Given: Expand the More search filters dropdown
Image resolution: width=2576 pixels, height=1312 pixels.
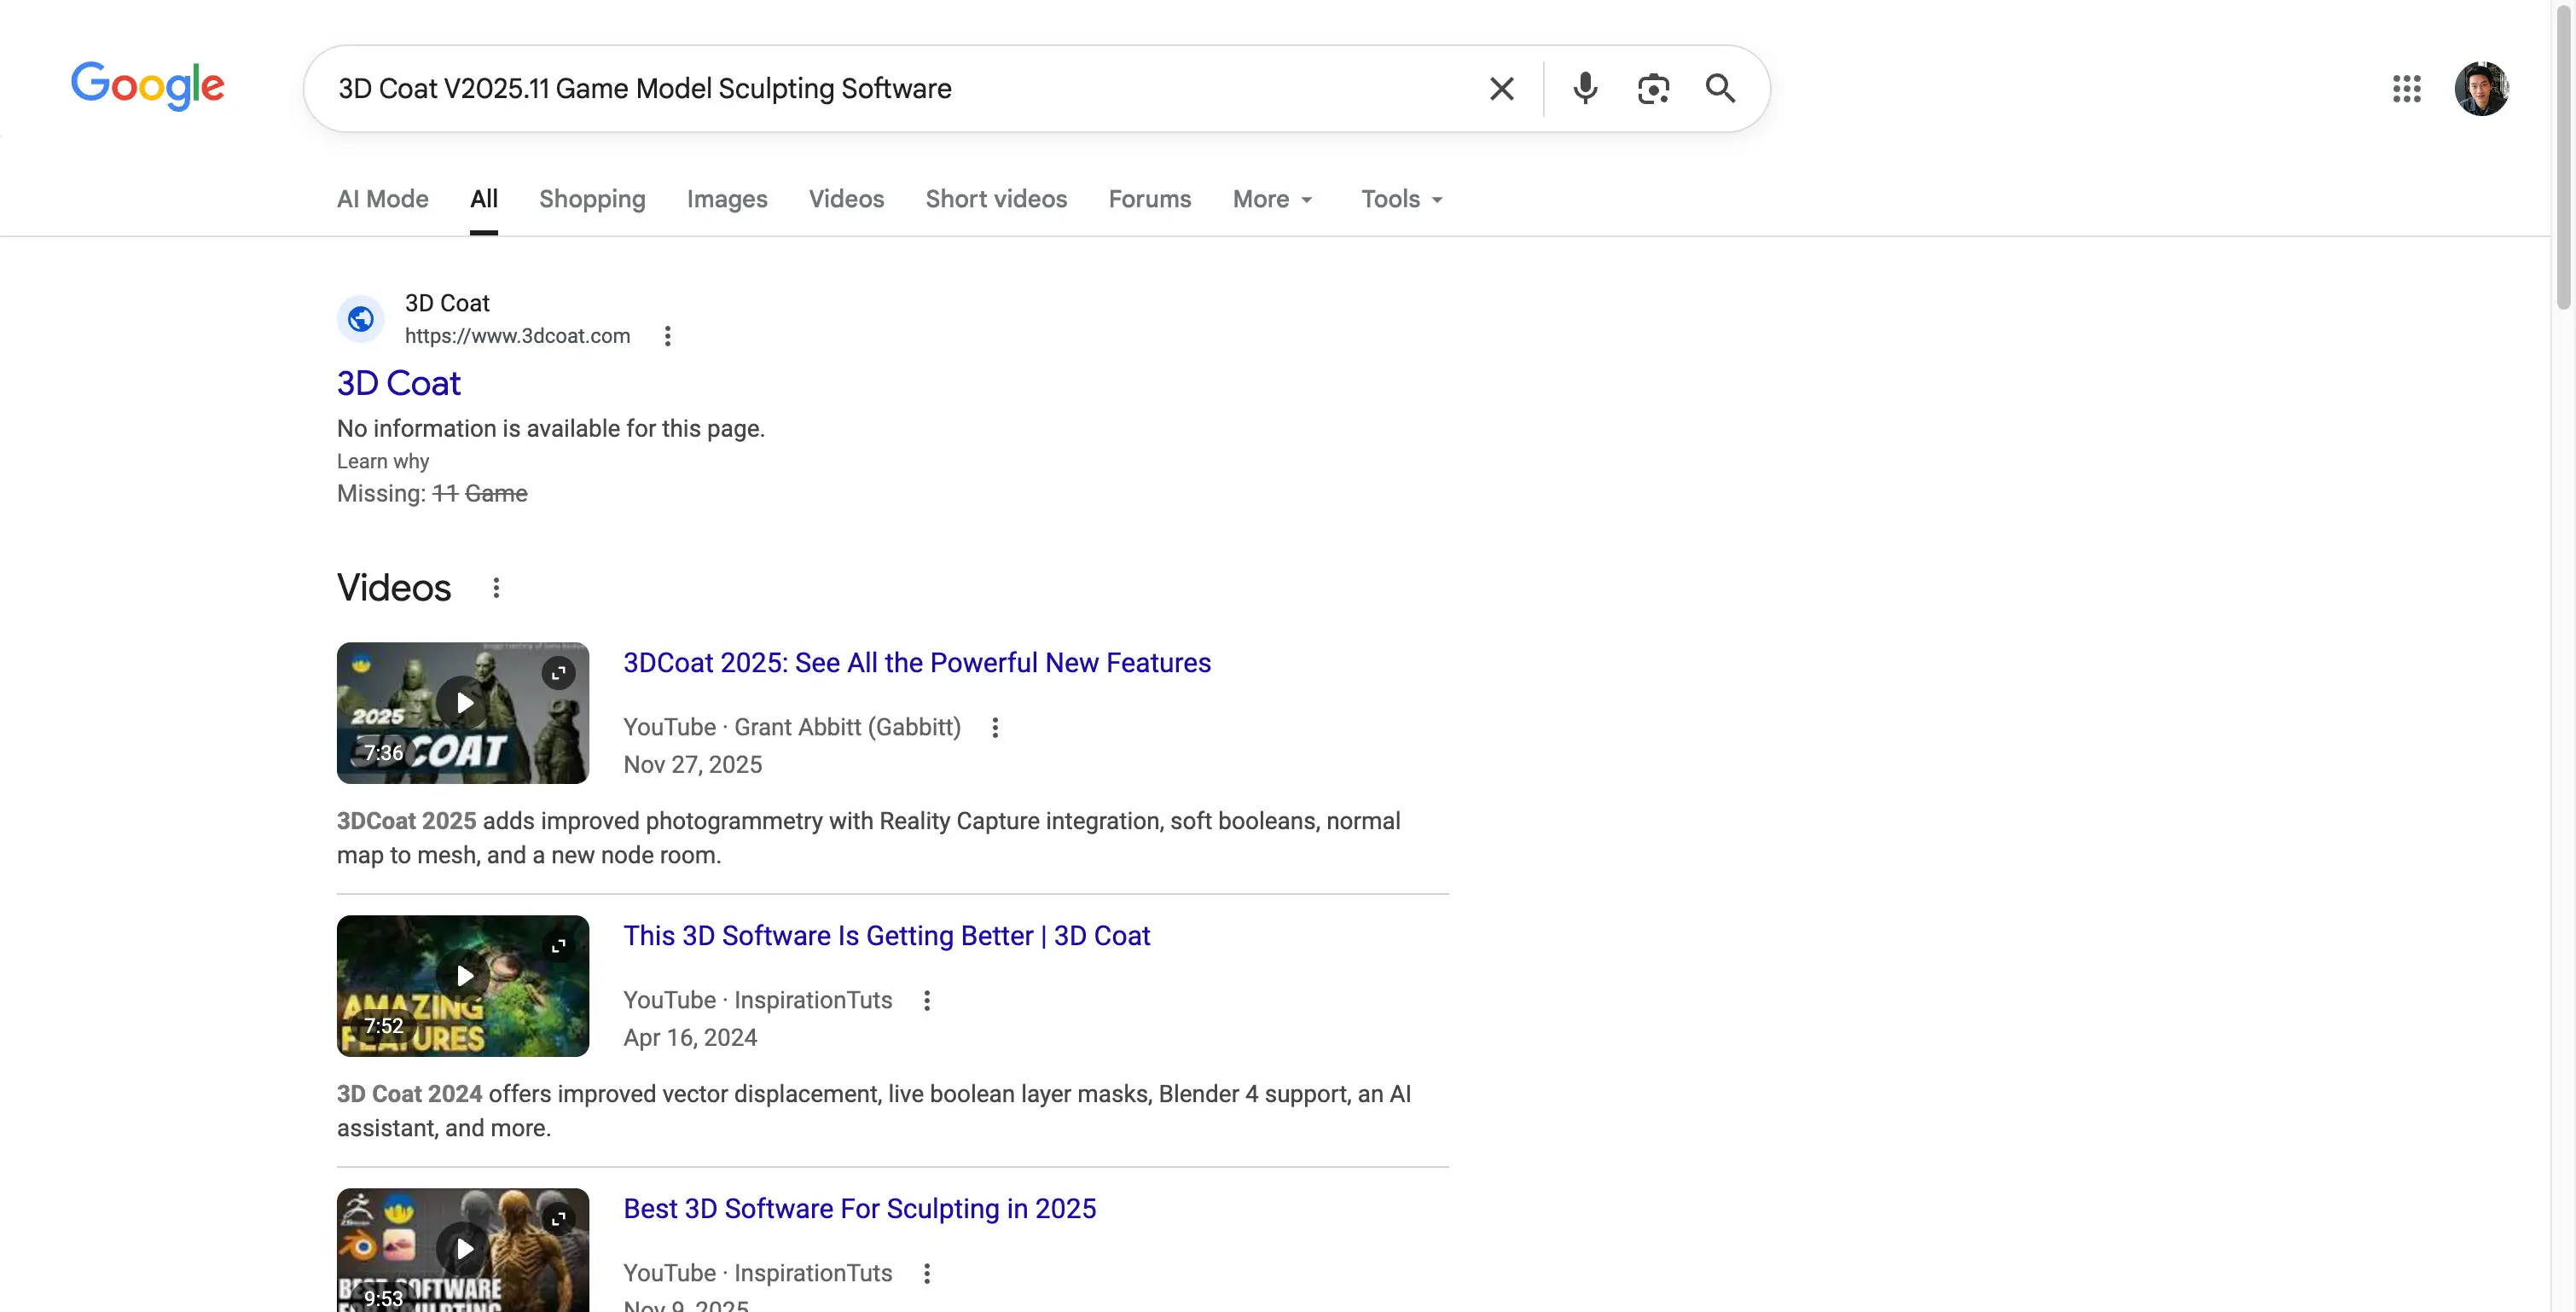Looking at the screenshot, I should 1272,199.
